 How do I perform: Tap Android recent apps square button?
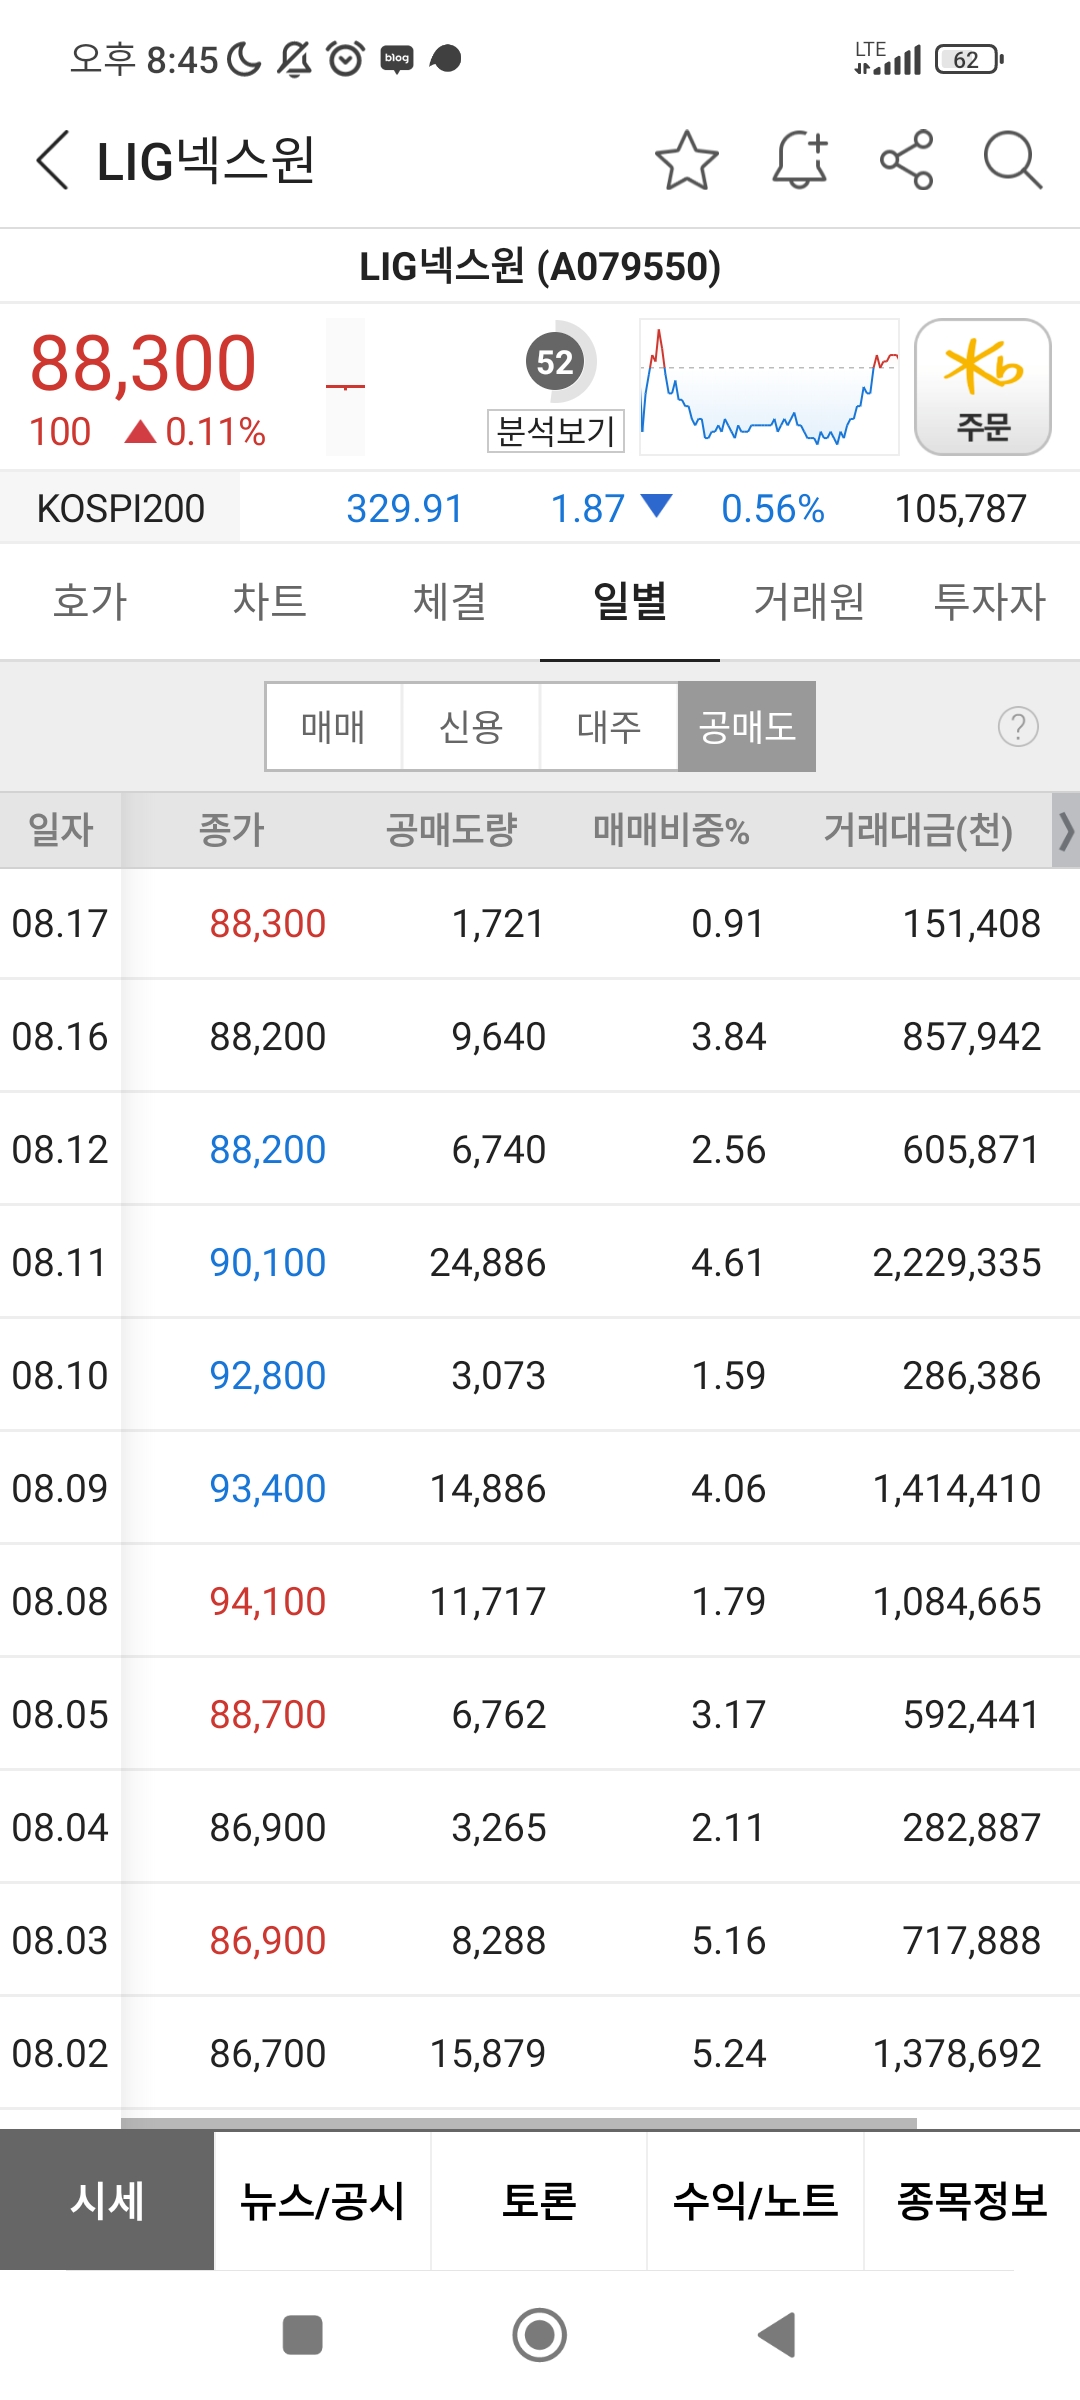click(303, 2335)
